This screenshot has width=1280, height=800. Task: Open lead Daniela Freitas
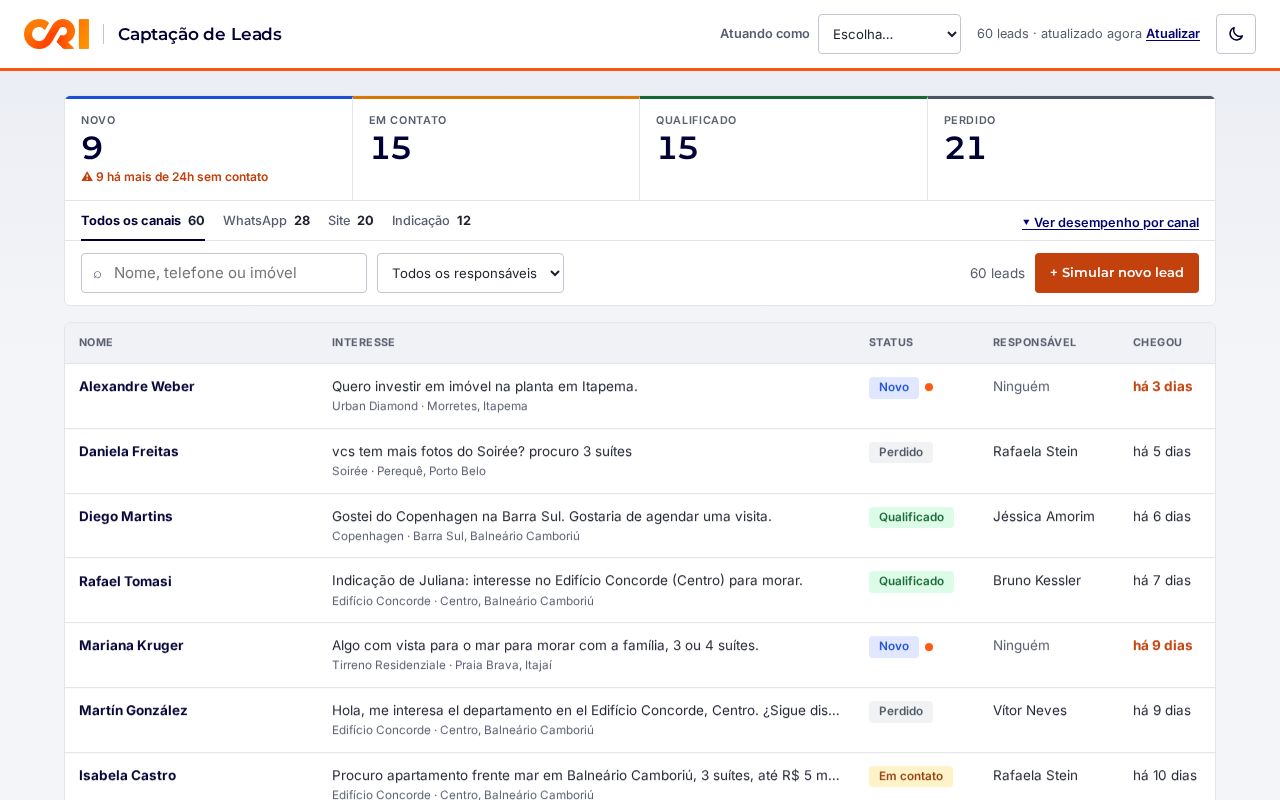tap(129, 452)
